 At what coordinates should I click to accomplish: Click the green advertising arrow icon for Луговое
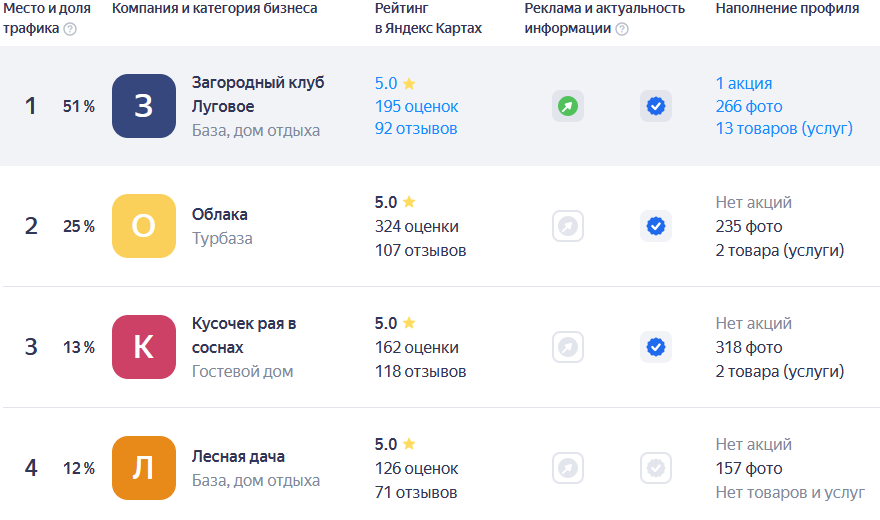point(568,106)
